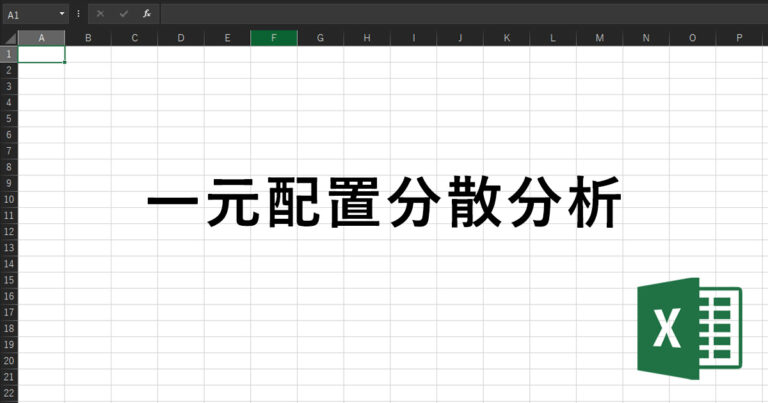The image size is (768, 403).
Task: Select column F header
Action: click(273, 38)
